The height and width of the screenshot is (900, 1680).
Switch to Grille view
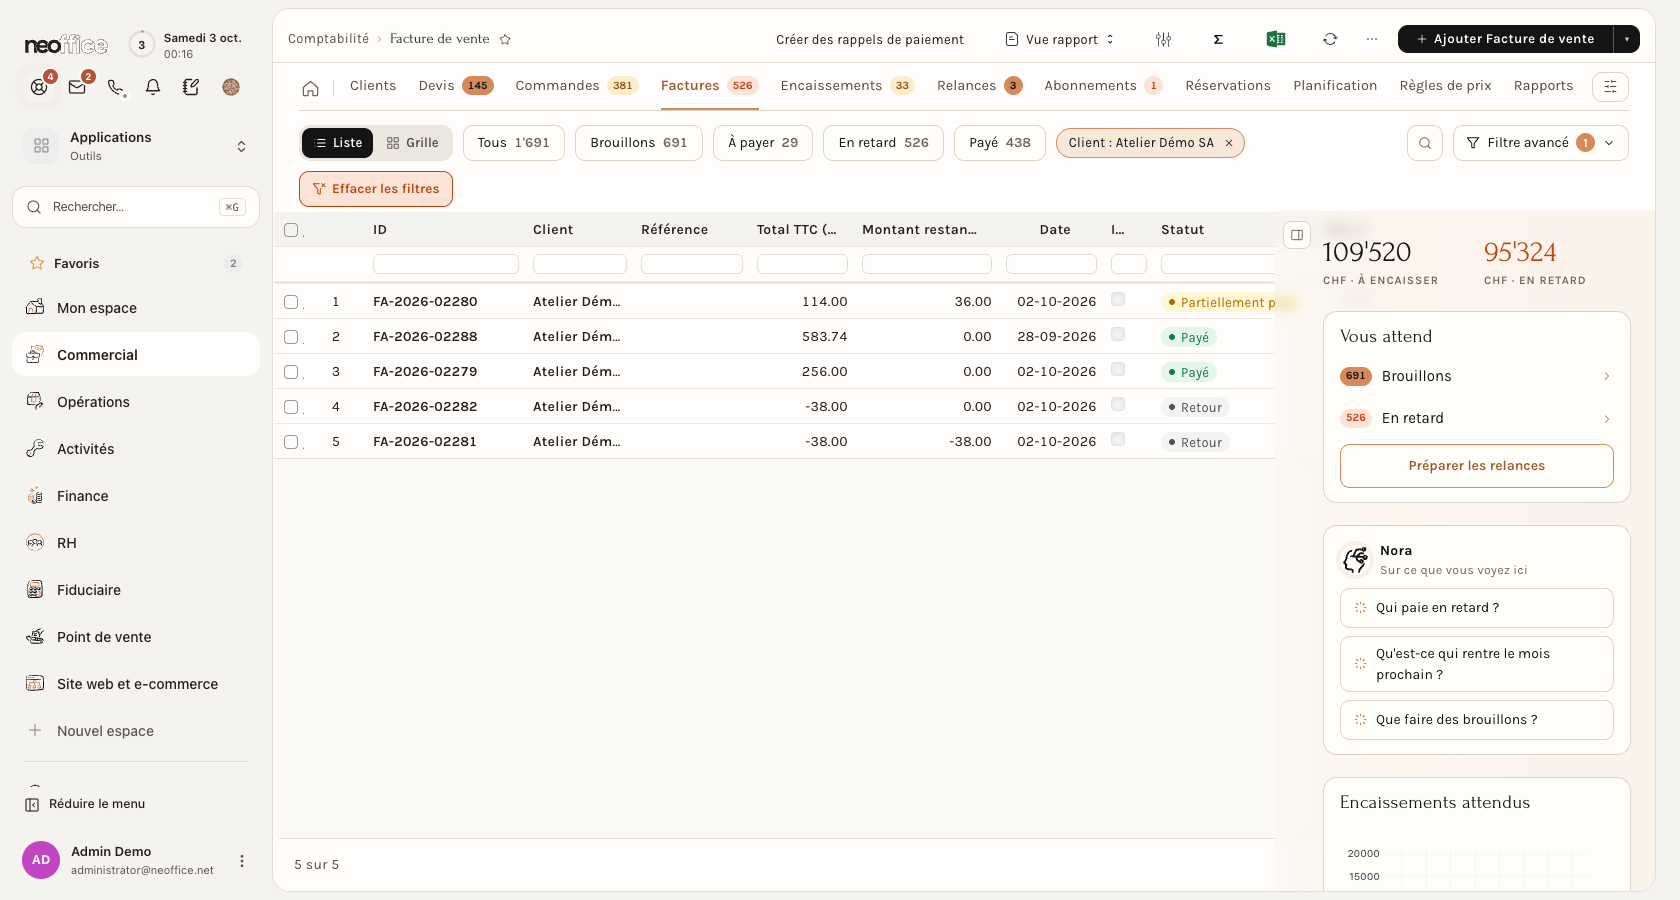(413, 143)
